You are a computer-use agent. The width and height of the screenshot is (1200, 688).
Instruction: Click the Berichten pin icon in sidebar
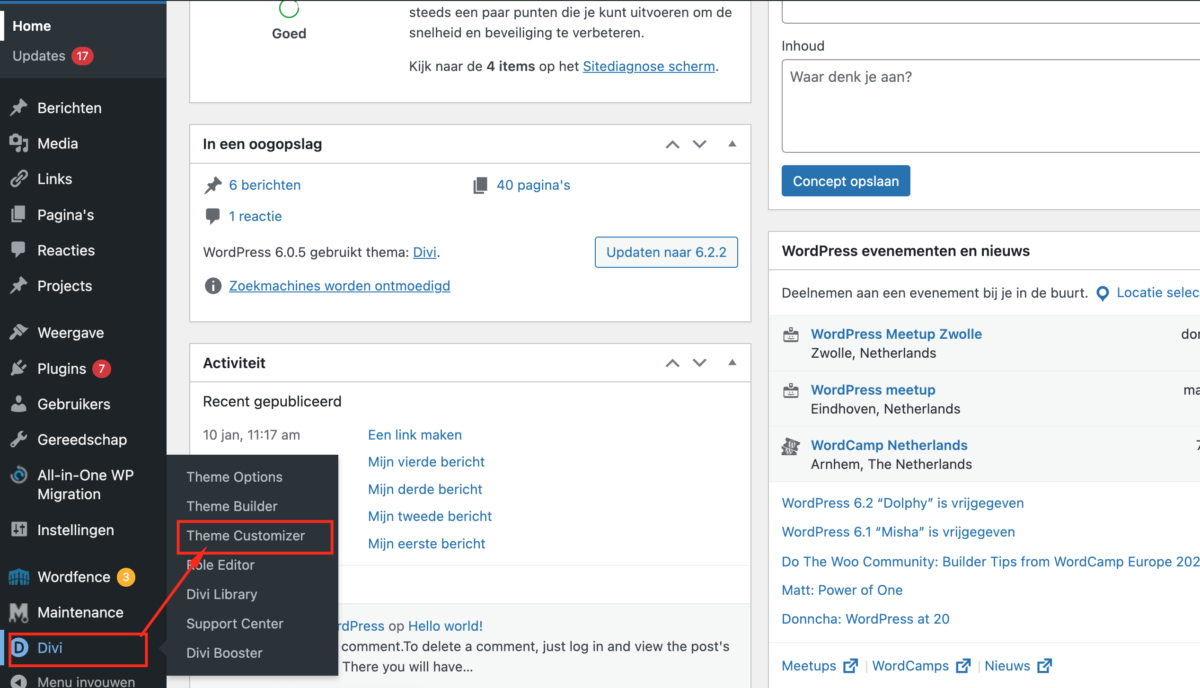18,108
